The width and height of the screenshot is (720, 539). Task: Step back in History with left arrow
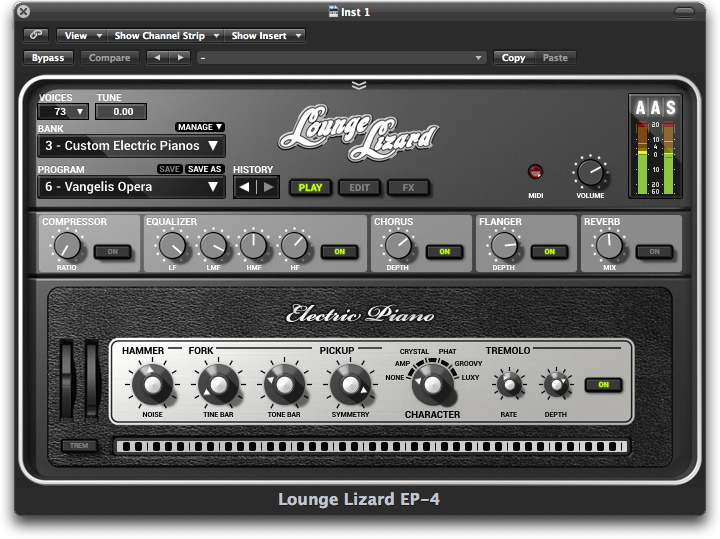click(245, 187)
